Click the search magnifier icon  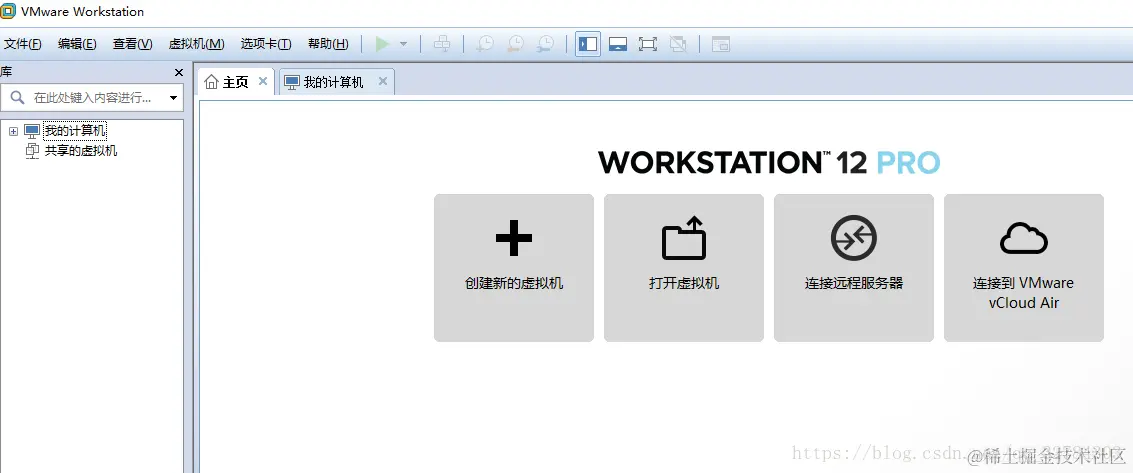click(x=17, y=97)
